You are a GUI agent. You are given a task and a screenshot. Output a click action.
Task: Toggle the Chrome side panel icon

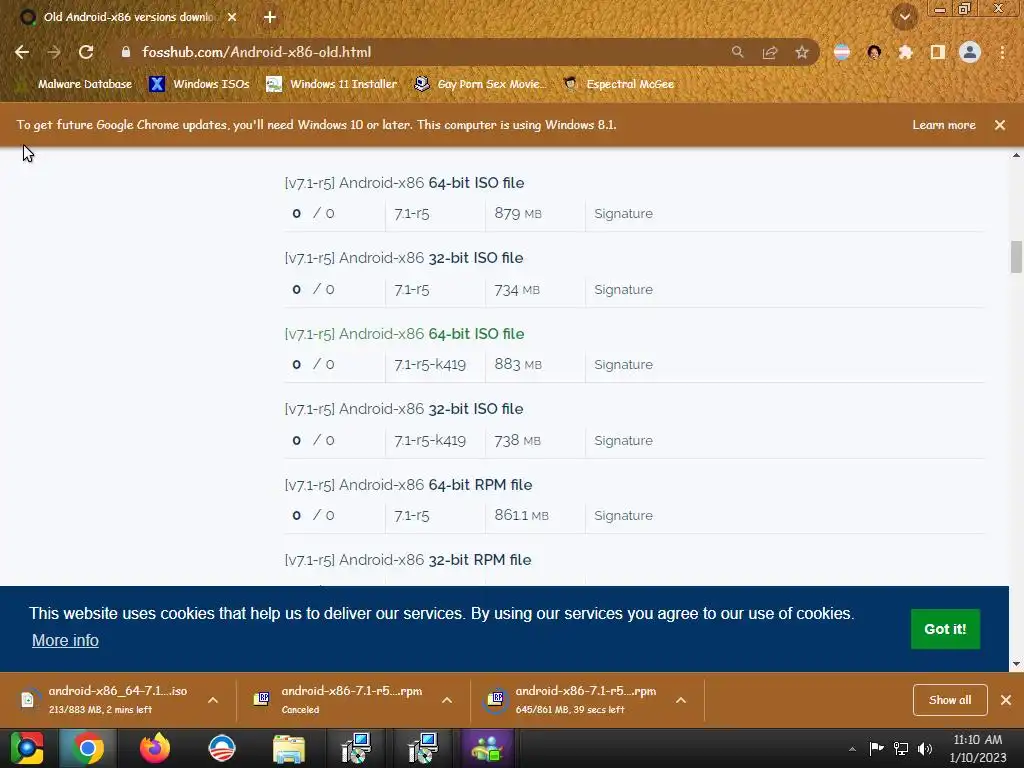coord(938,52)
